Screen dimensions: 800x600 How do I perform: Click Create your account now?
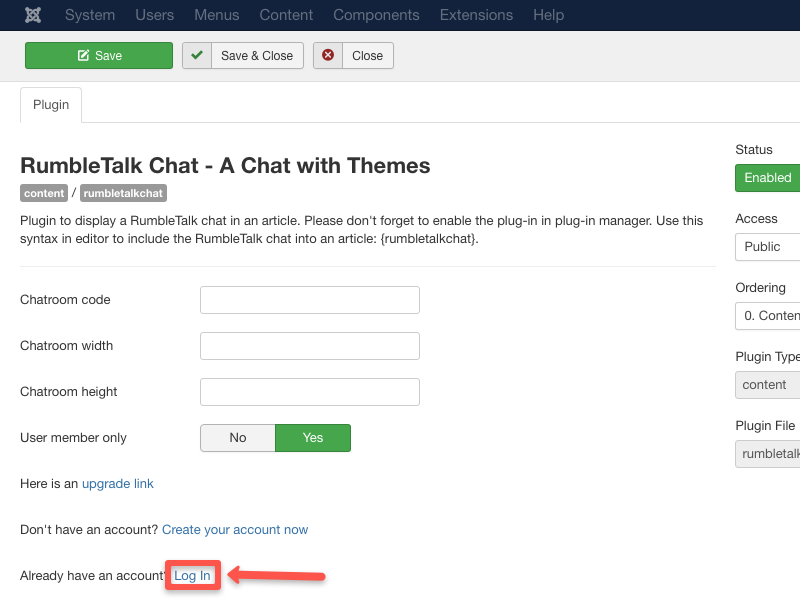pyautogui.click(x=235, y=529)
